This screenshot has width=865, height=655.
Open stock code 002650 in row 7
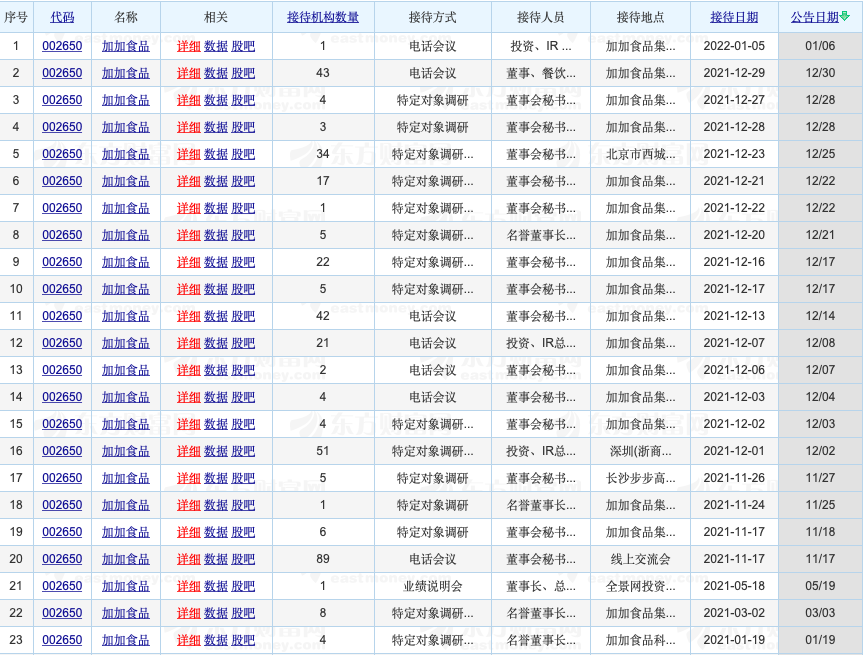click(62, 208)
